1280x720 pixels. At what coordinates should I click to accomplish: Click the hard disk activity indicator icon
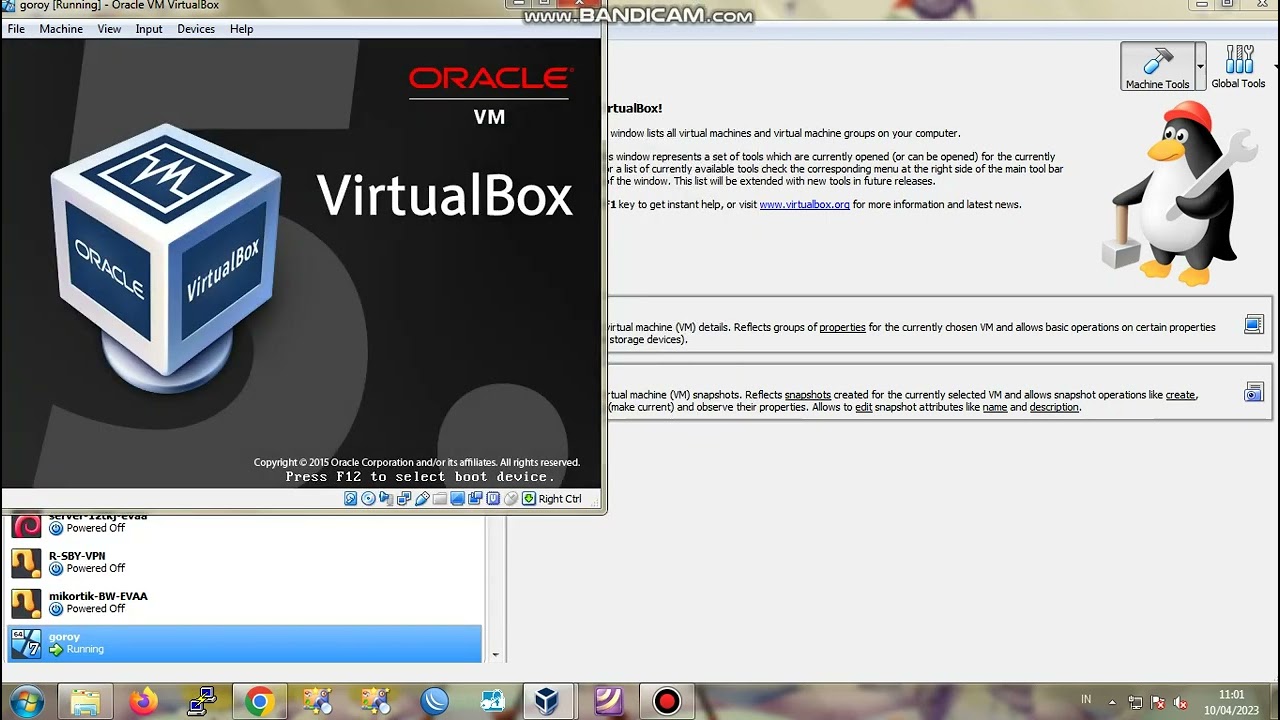351,498
